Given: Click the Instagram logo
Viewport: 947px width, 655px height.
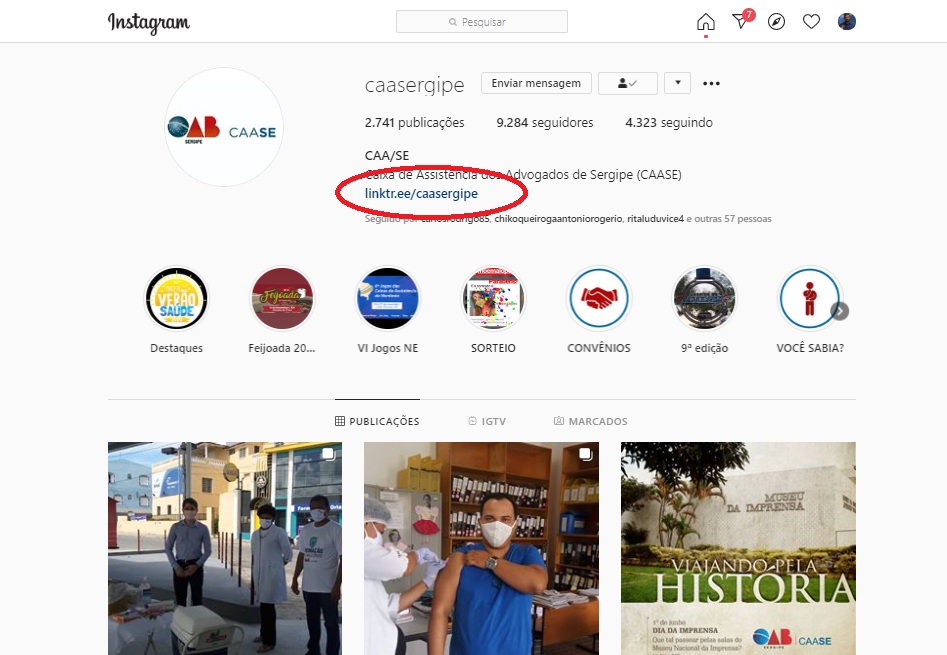Looking at the screenshot, I should 149,23.
